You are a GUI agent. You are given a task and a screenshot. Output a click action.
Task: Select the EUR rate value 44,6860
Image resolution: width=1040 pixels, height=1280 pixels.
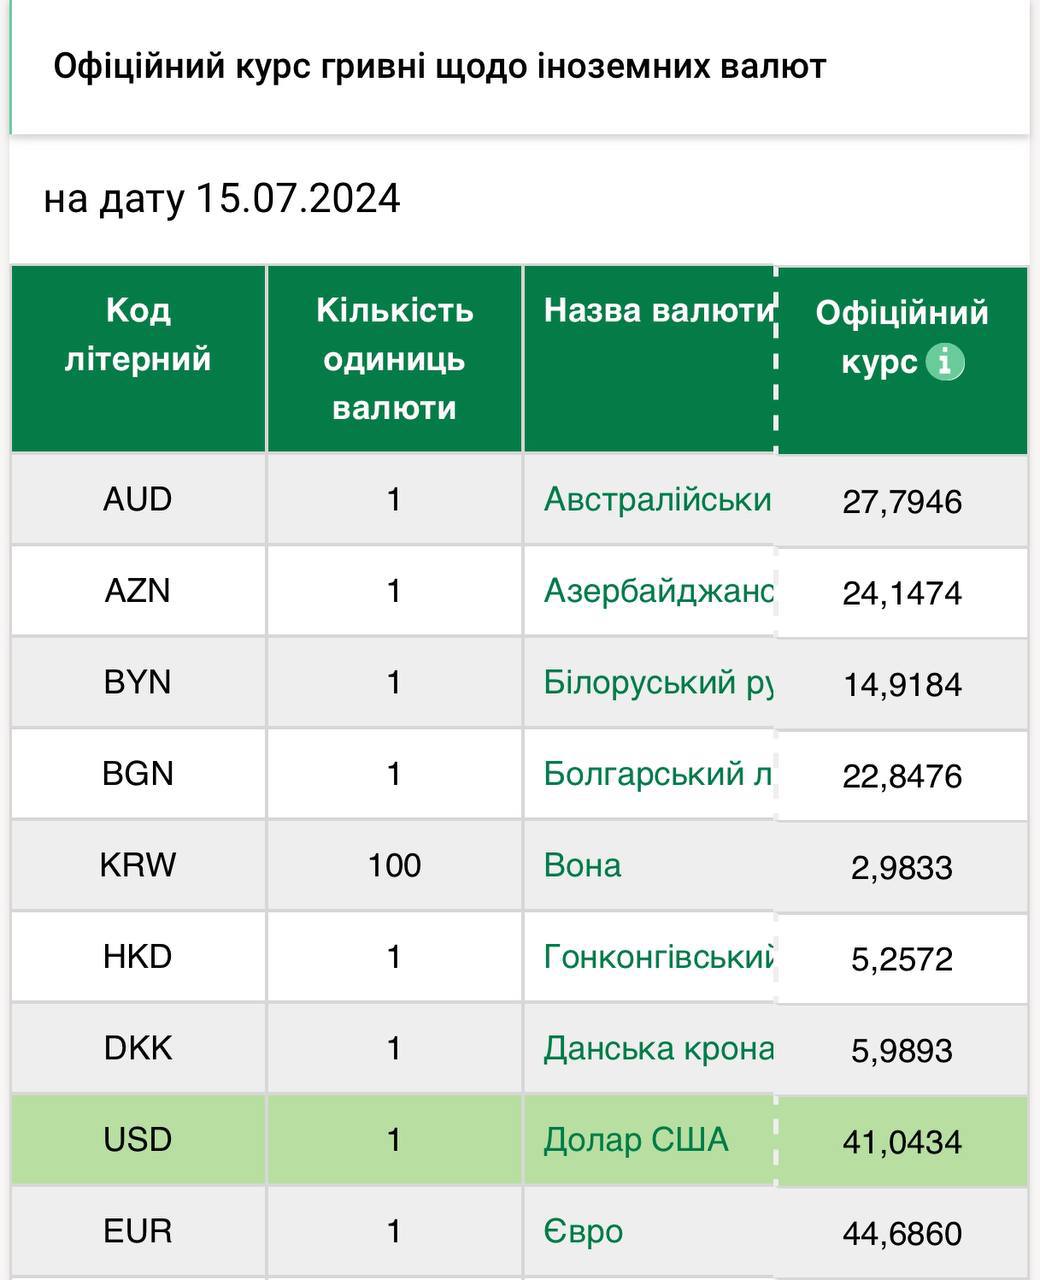(x=902, y=1233)
